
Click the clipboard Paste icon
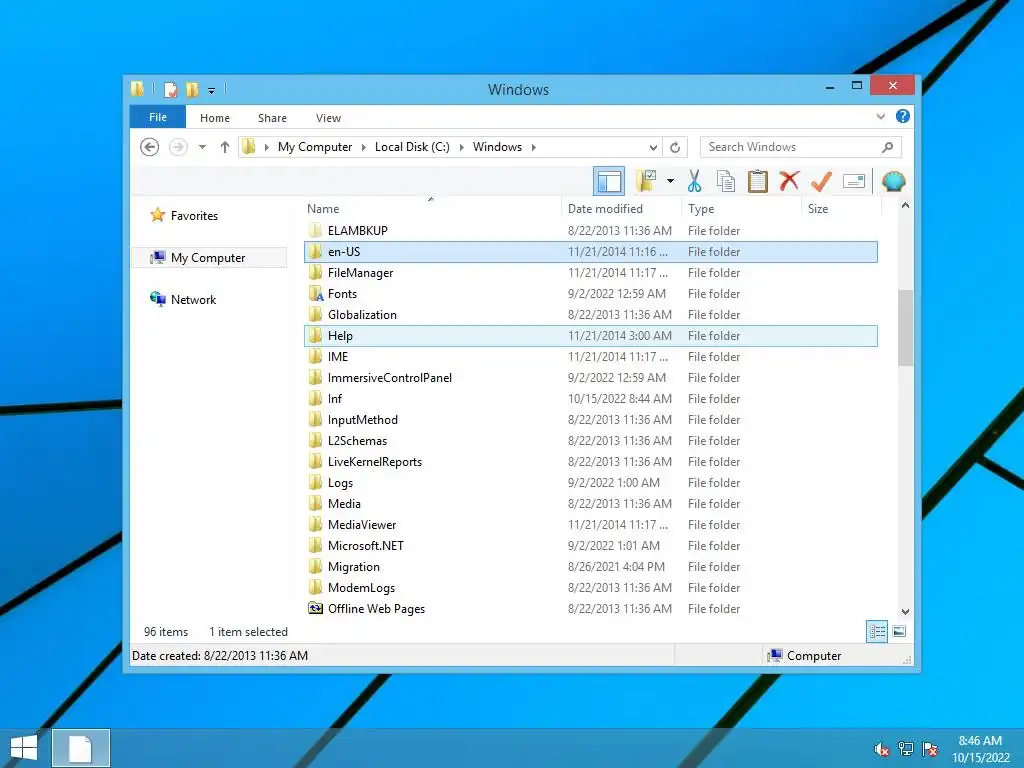tap(758, 181)
